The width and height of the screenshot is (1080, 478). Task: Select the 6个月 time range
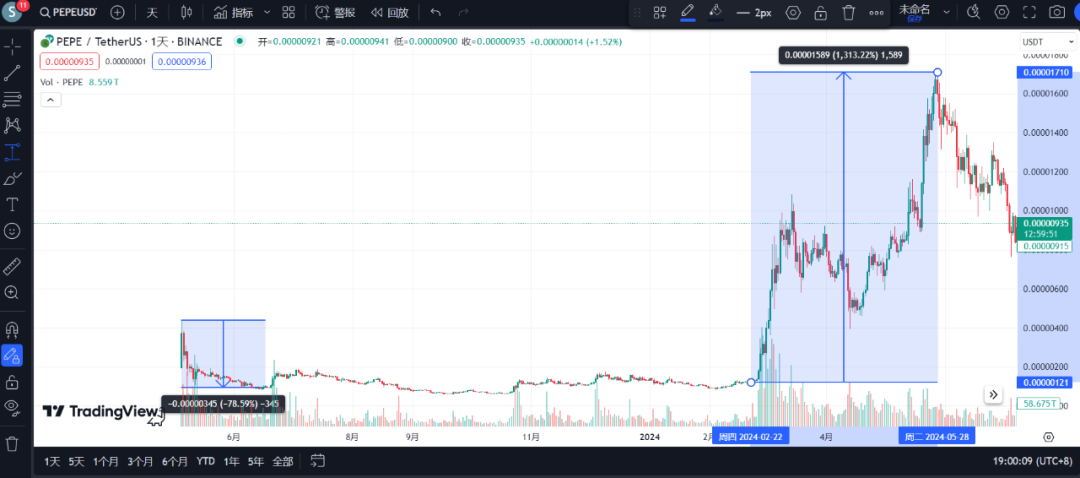pos(174,461)
